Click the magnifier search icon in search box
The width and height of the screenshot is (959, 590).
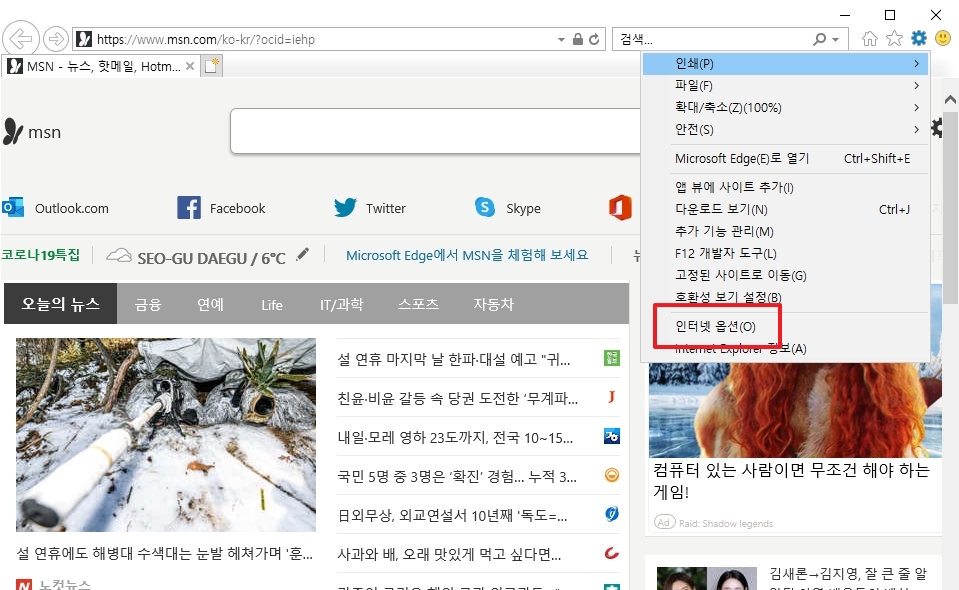click(x=820, y=39)
